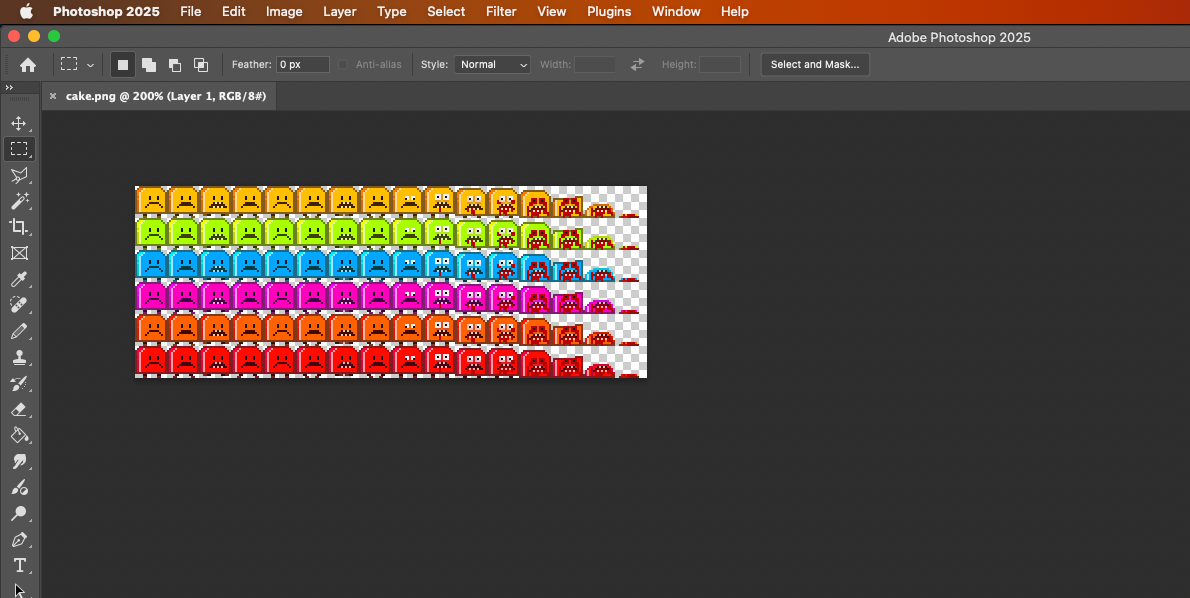The image size is (1190, 598).
Task: Open the Edit menu
Action: pyautogui.click(x=233, y=11)
